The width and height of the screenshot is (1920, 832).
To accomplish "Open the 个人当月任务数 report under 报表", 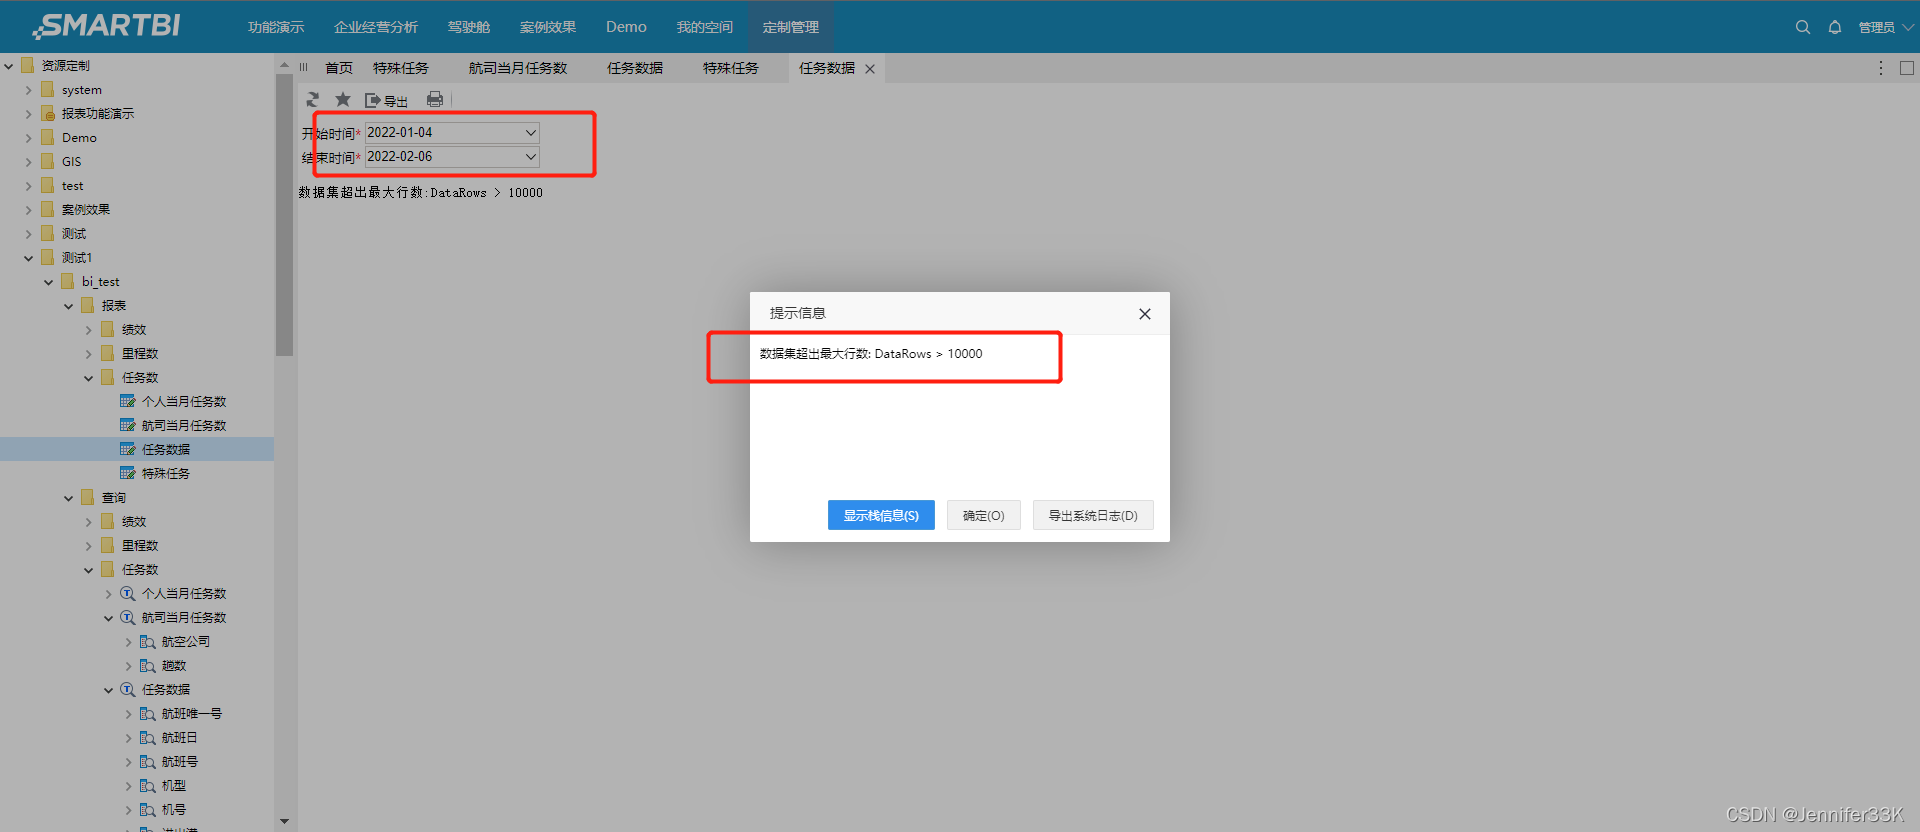I will [x=184, y=401].
